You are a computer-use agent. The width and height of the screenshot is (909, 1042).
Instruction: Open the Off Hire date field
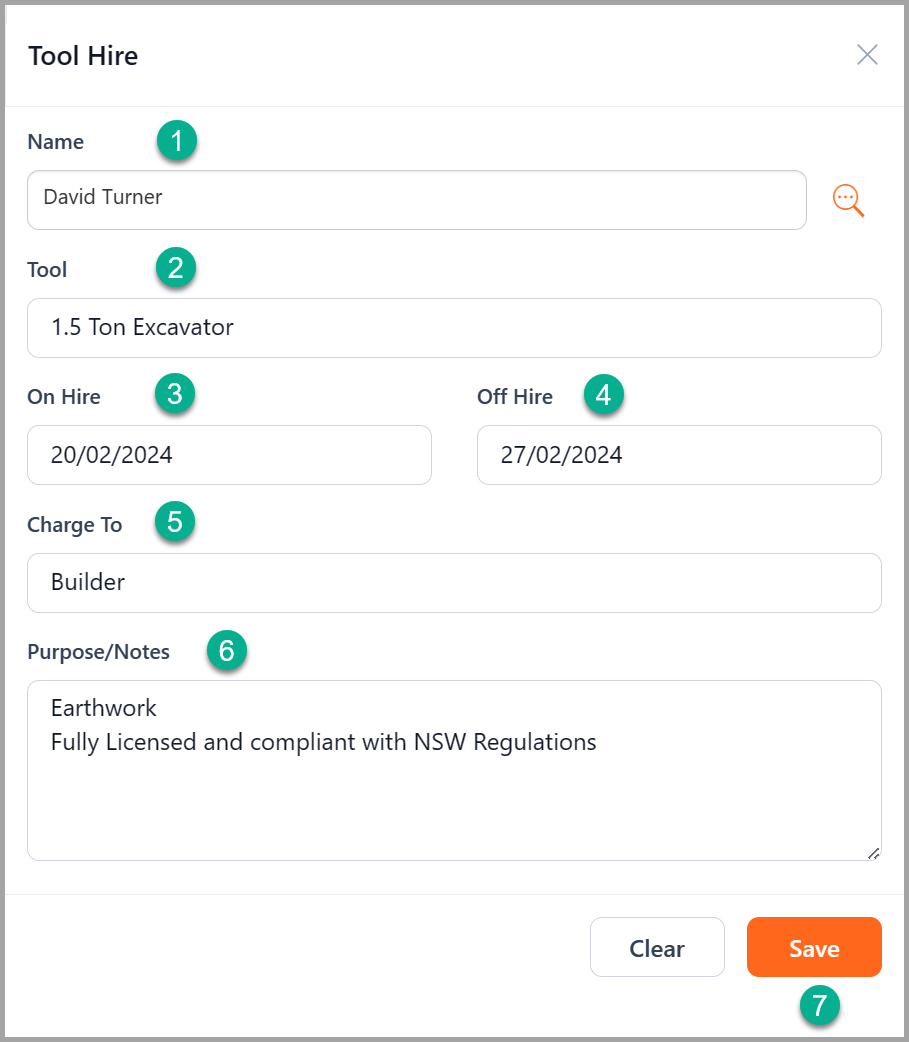[679, 455]
